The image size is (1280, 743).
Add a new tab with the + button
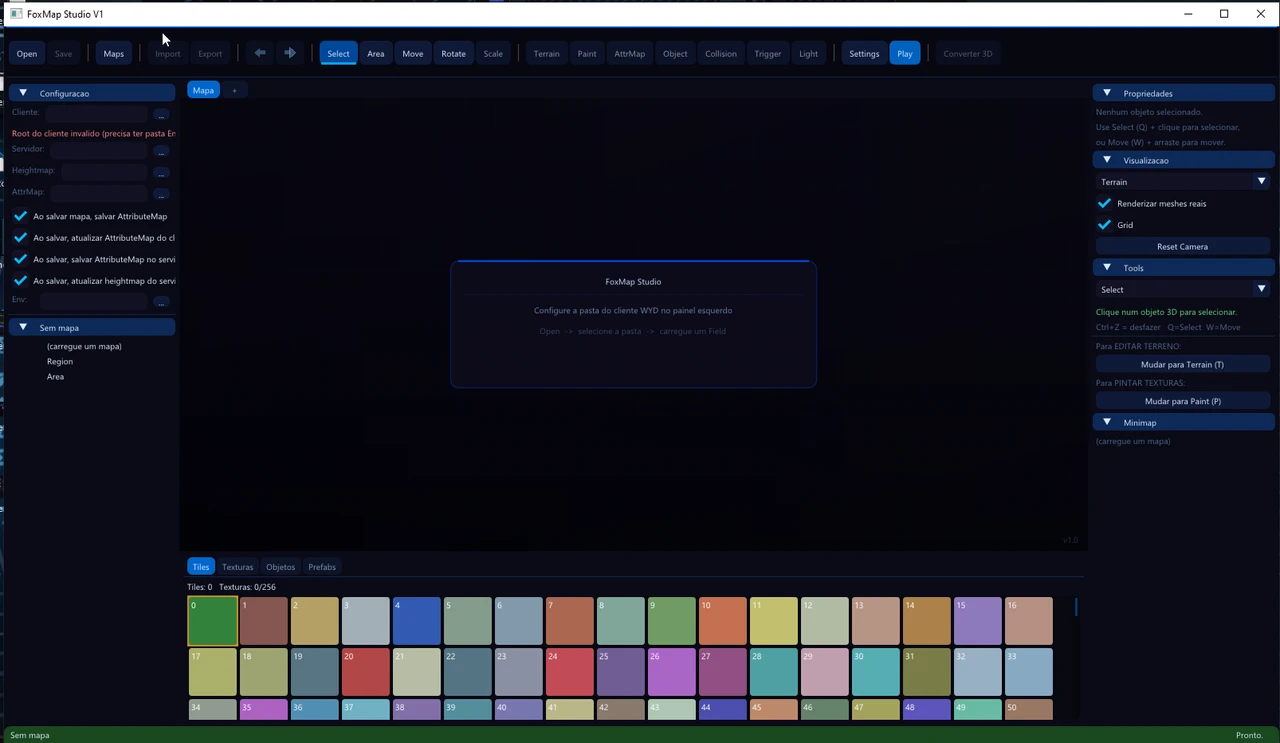pyautogui.click(x=235, y=90)
